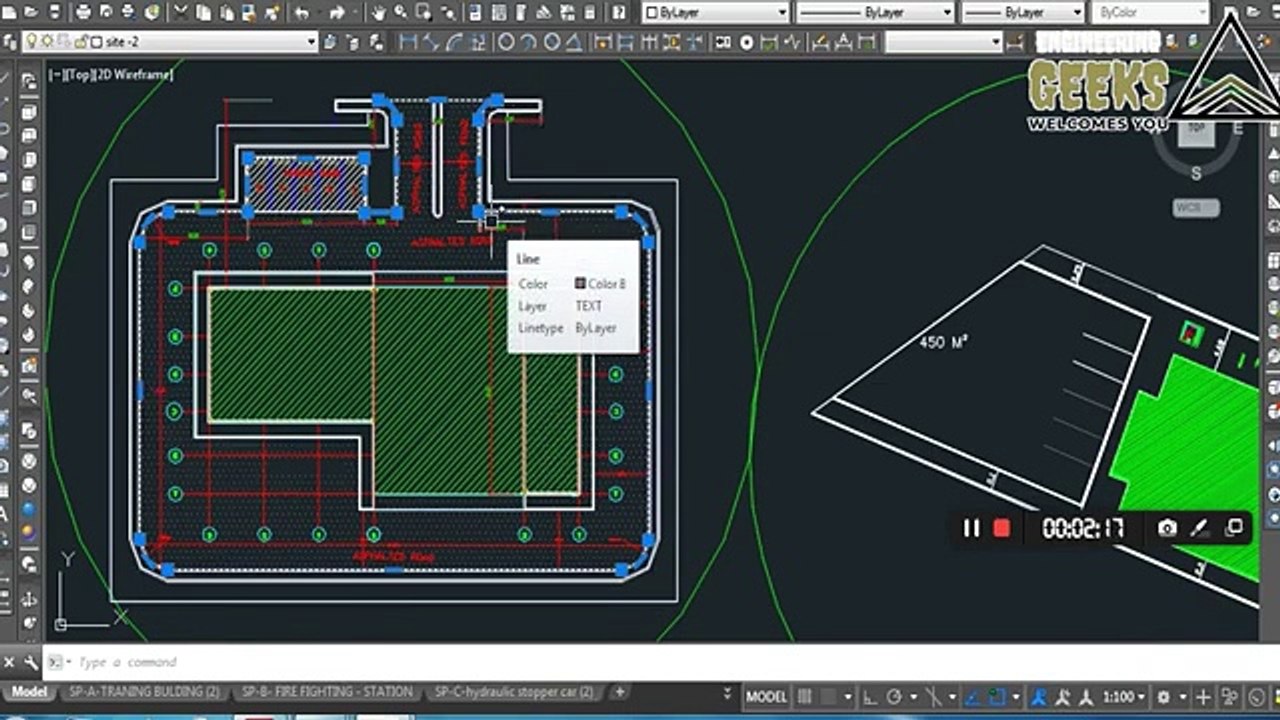Click the workspace switching gear
This screenshot has width=1280, height=720.
1164,697
